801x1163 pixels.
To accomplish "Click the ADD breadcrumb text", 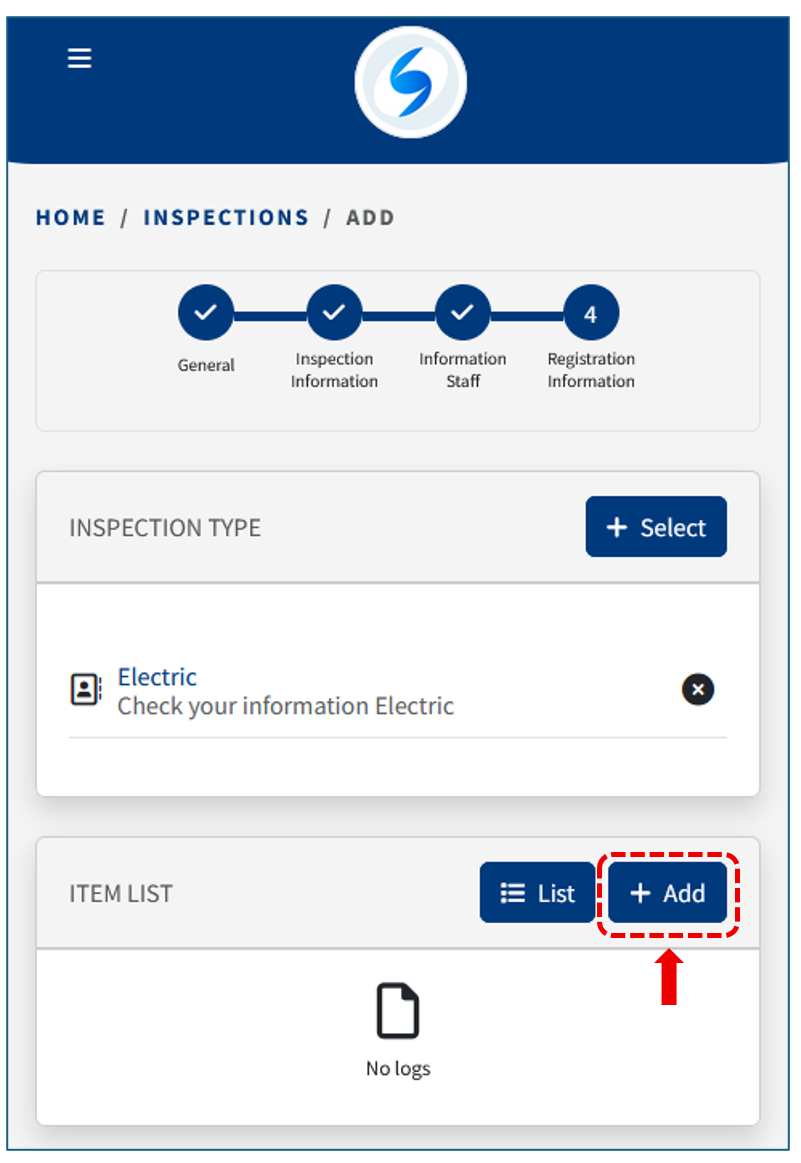I will pos(370,218).
